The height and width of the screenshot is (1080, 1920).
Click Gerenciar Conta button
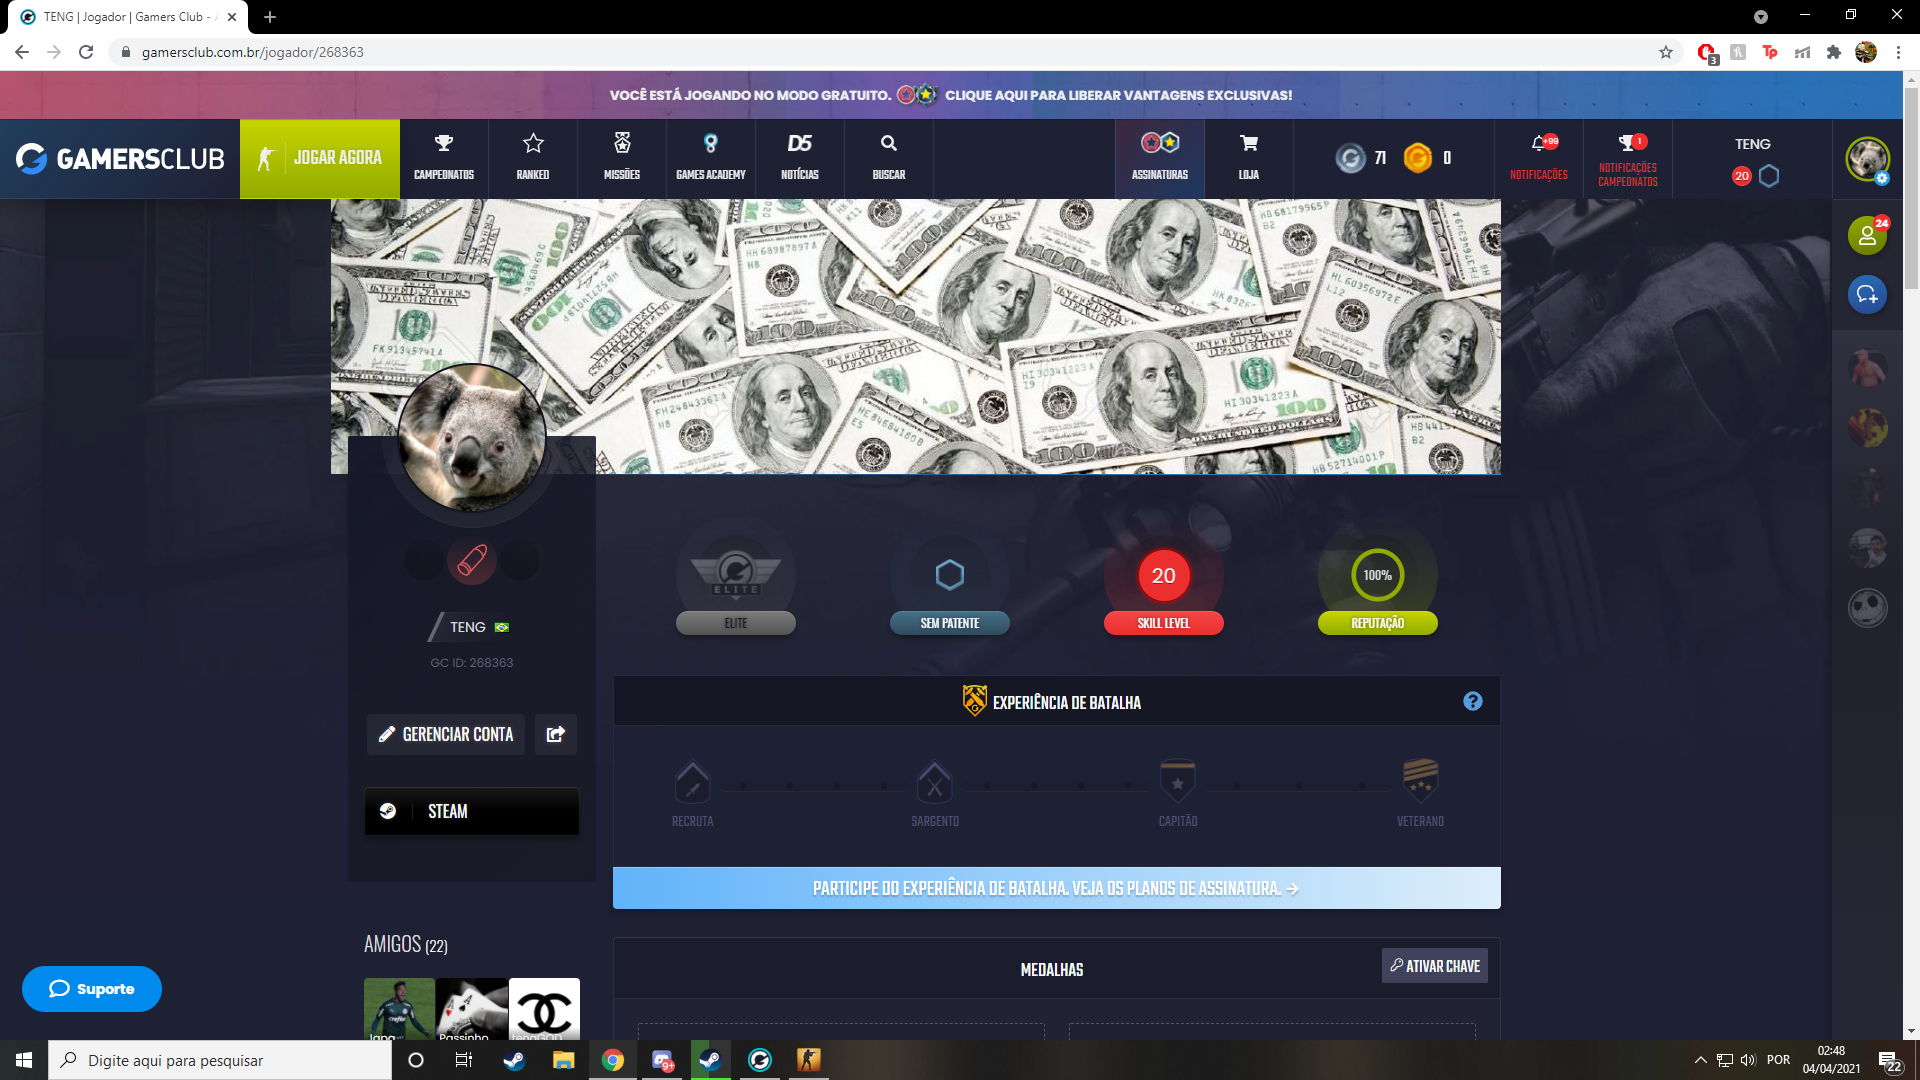tap(446, 734)
